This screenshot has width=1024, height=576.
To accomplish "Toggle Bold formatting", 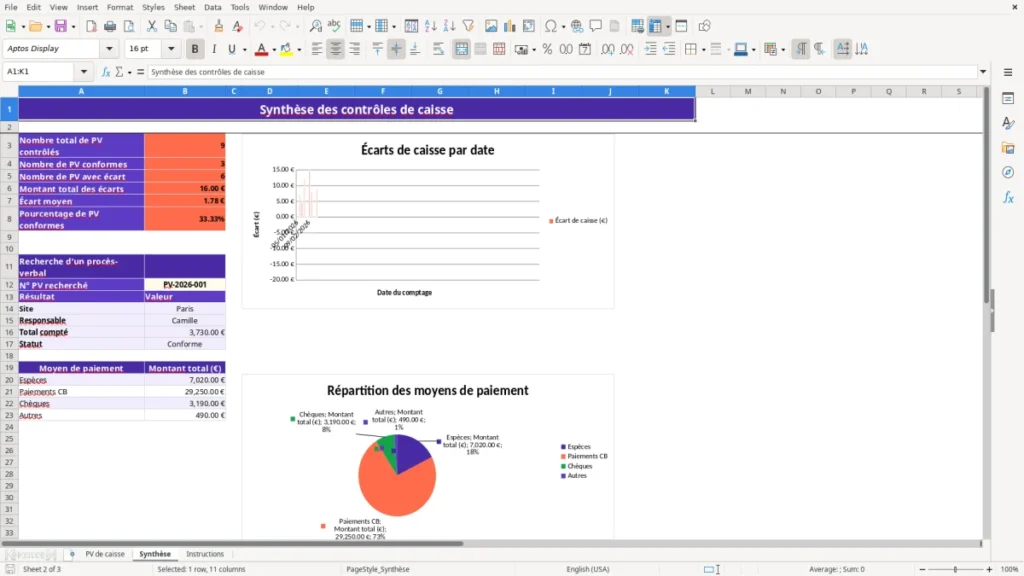I will click(x=195, y=49).
